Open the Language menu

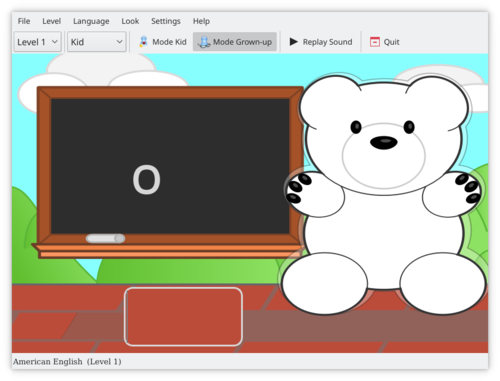[x=91, y=21]
